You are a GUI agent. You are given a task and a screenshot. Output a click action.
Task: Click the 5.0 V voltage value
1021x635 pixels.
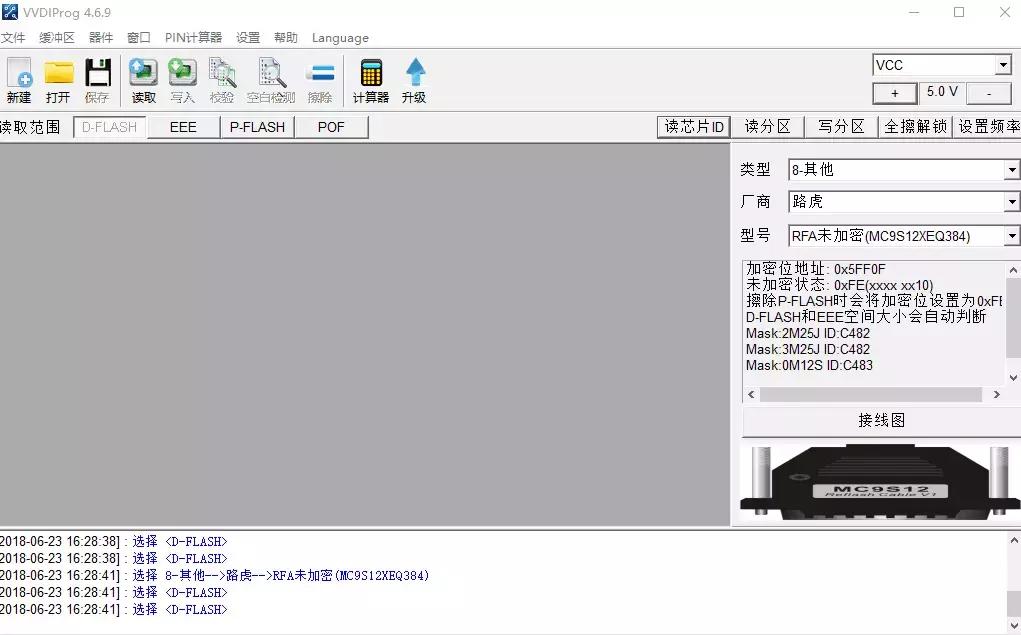(x=942, y=92)
